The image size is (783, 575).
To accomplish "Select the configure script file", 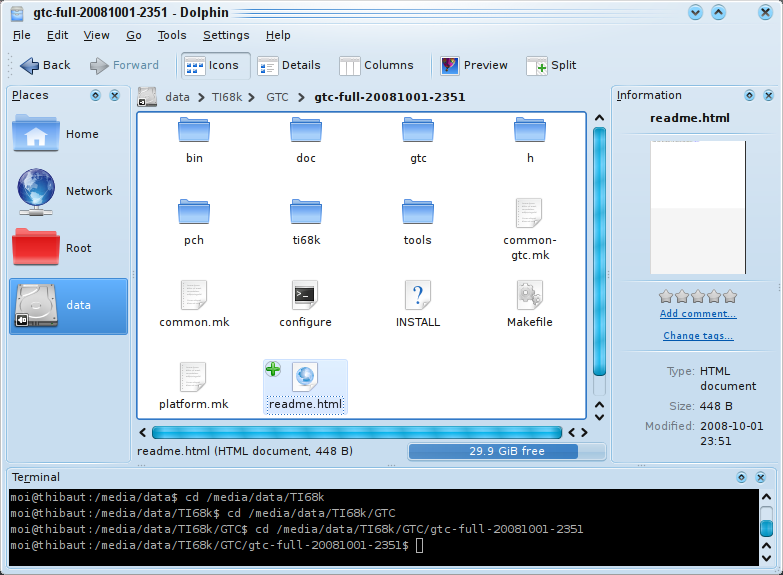I will click(x=305, y=304).
